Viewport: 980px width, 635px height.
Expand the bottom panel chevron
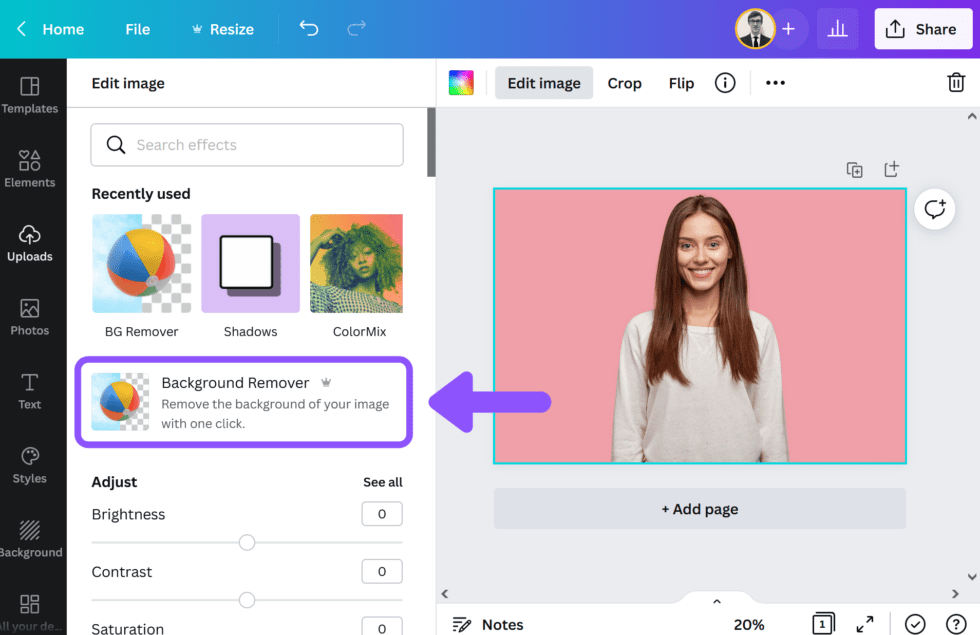(716, 600)
